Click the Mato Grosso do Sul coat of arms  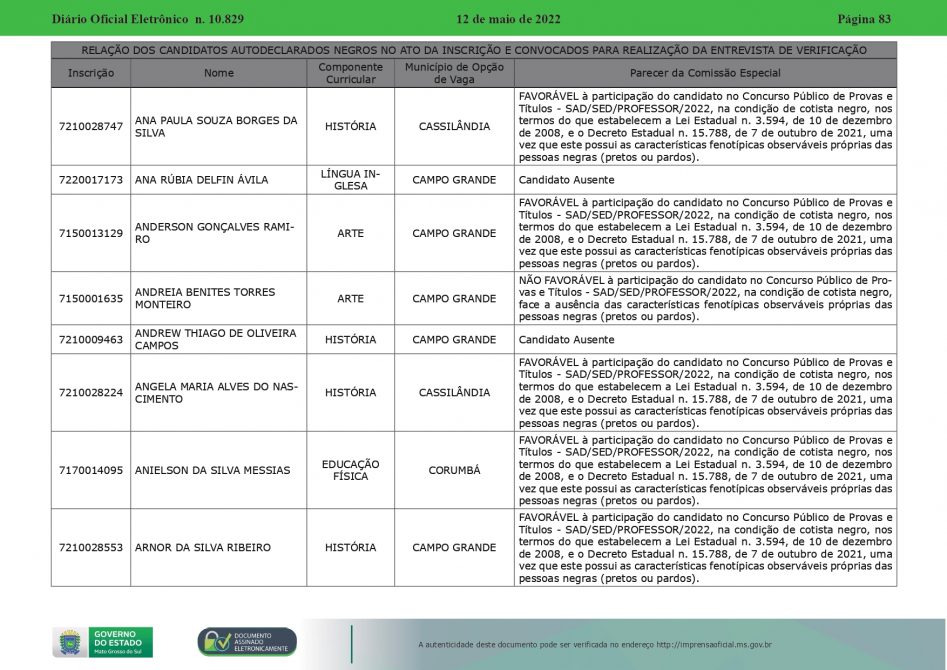(69, 642)
